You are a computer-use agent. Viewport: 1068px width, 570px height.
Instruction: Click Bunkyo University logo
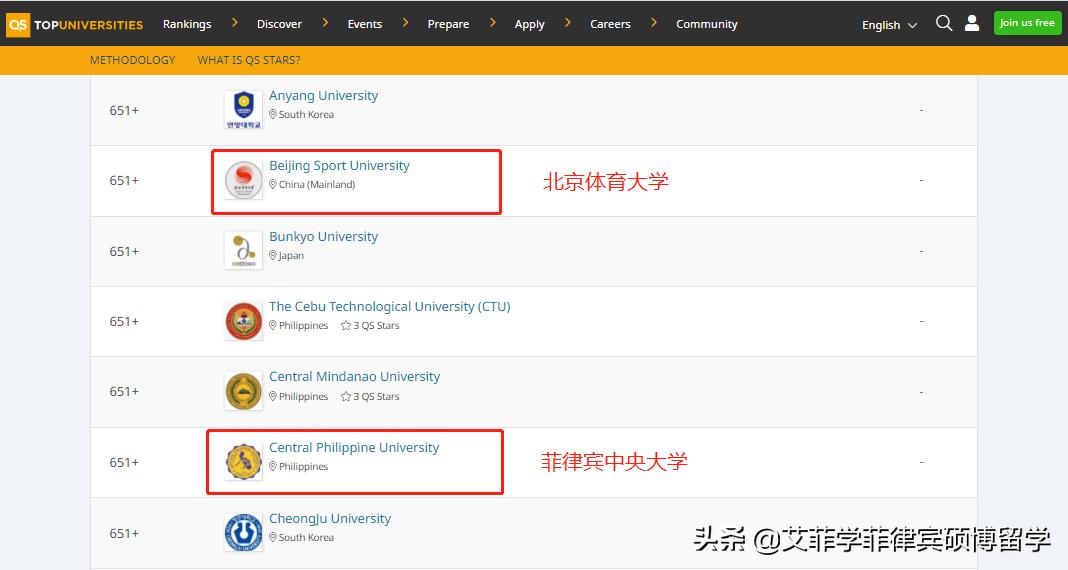click(x=243, y=251)
